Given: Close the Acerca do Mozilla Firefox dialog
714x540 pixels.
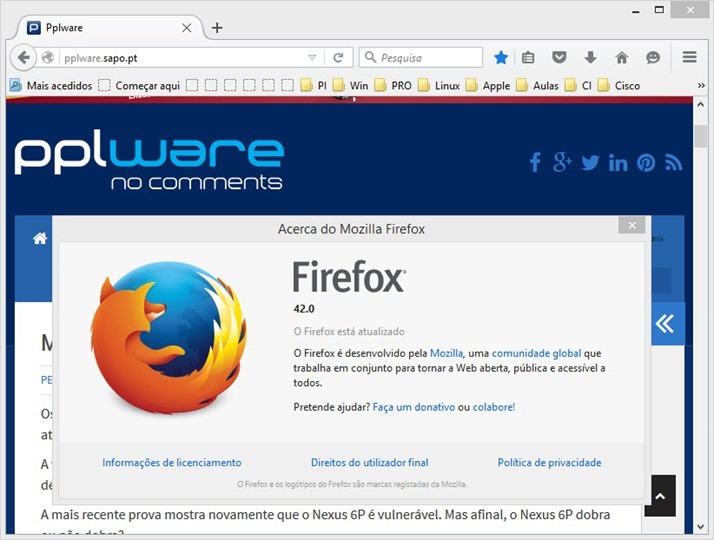Looking at the screenshot, I should pyautogui.click(x=632, y=225).
